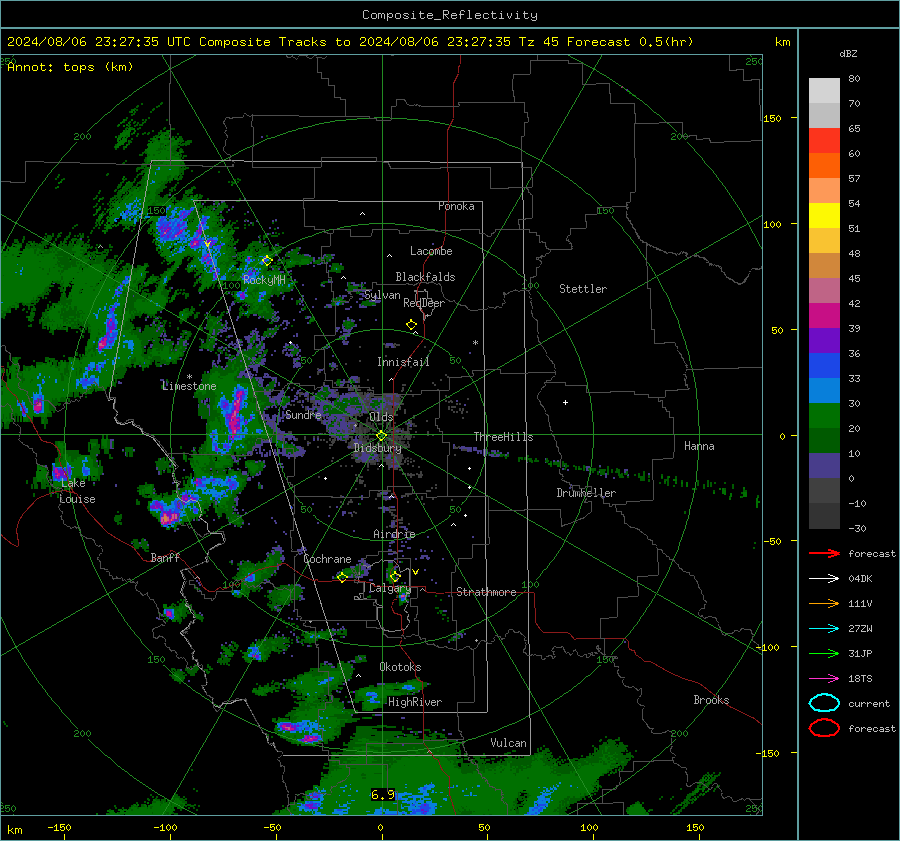The width and height of the screenshot is (900, 841).
Task: Click asterisk marker above Limestone label
Action: (x=189, y=377)
